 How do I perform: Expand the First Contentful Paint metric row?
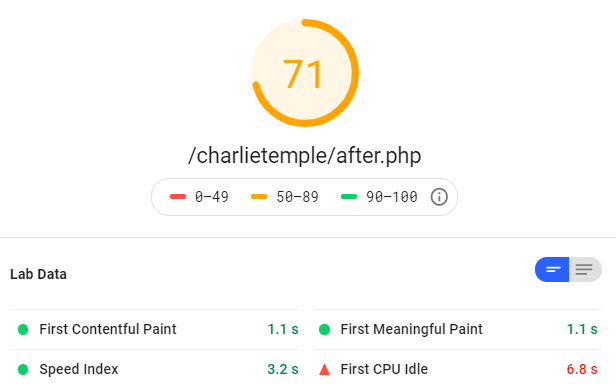155,329
